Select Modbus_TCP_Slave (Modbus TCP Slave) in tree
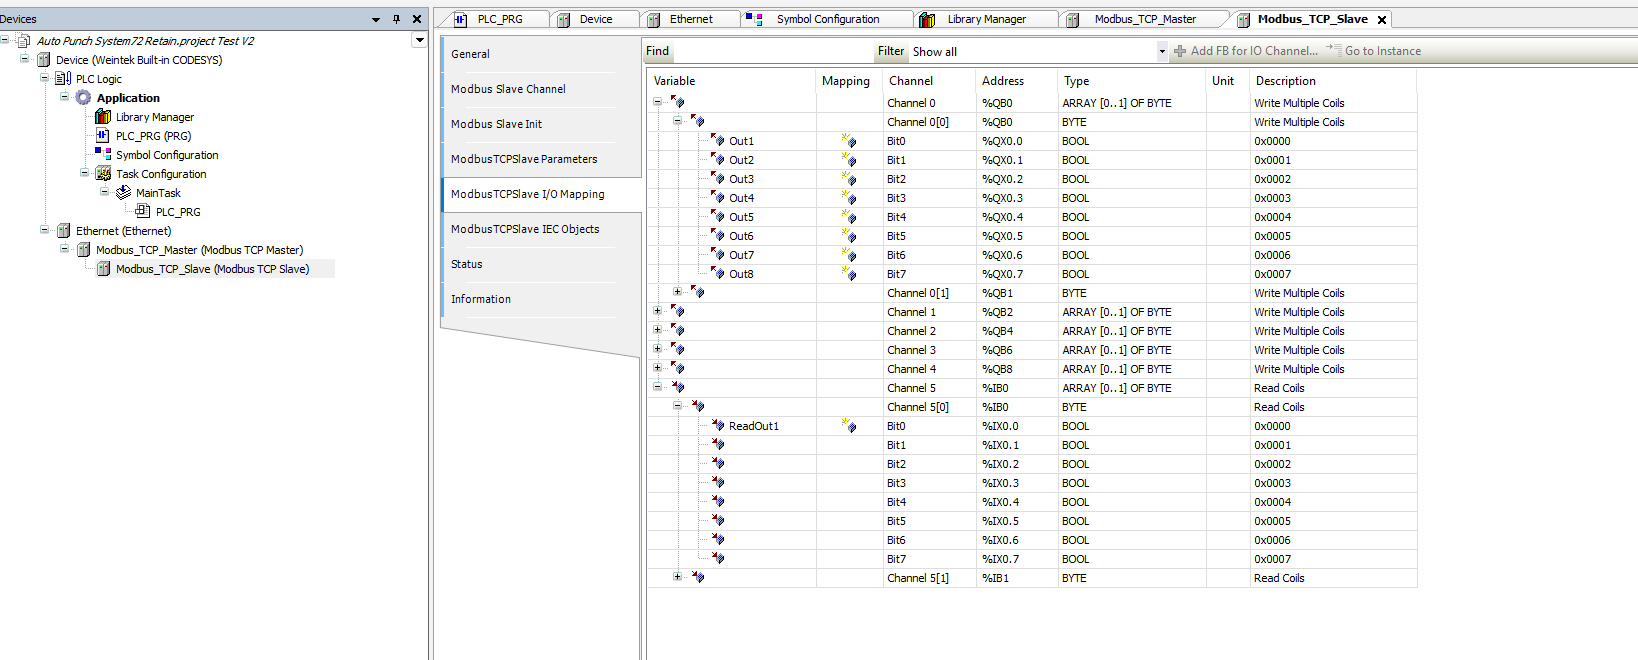1638x660 pixels. (212, 269)
